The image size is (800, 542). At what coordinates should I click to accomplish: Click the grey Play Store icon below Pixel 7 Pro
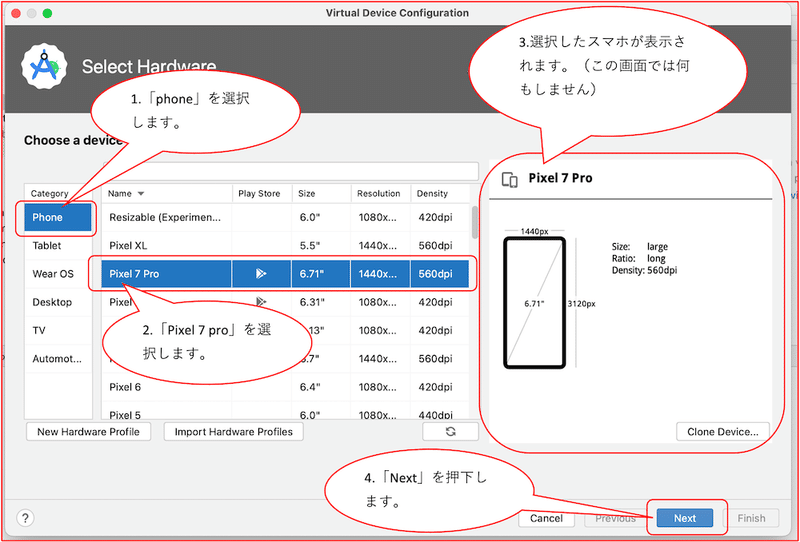pos(261,302)
